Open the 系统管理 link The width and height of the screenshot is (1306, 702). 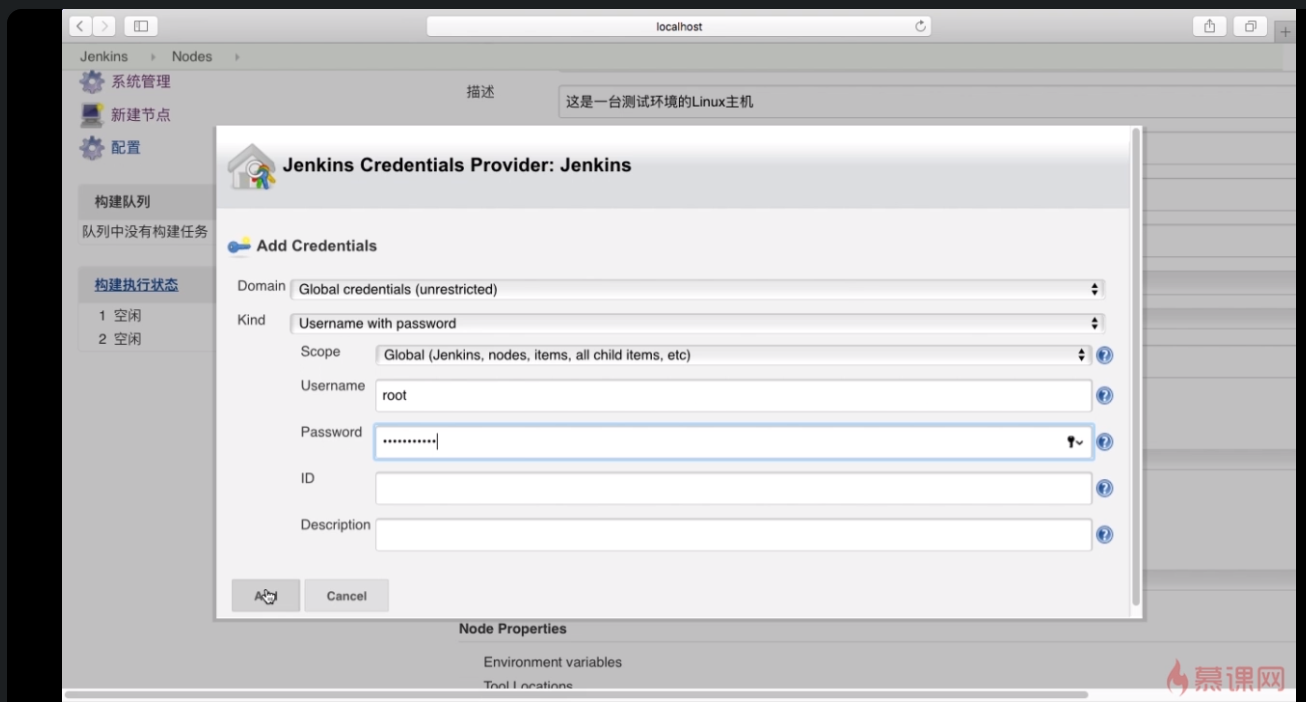(141, 82)
